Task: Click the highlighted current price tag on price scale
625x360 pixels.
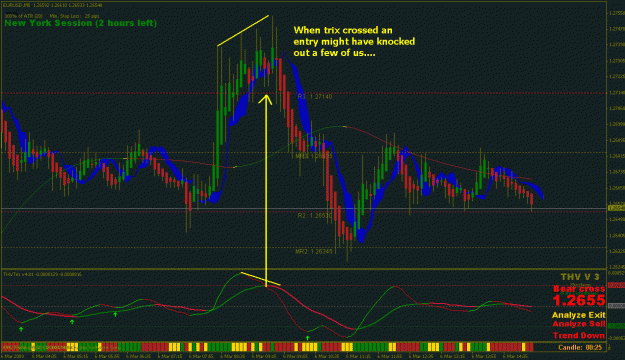Action: click(616, 208)
